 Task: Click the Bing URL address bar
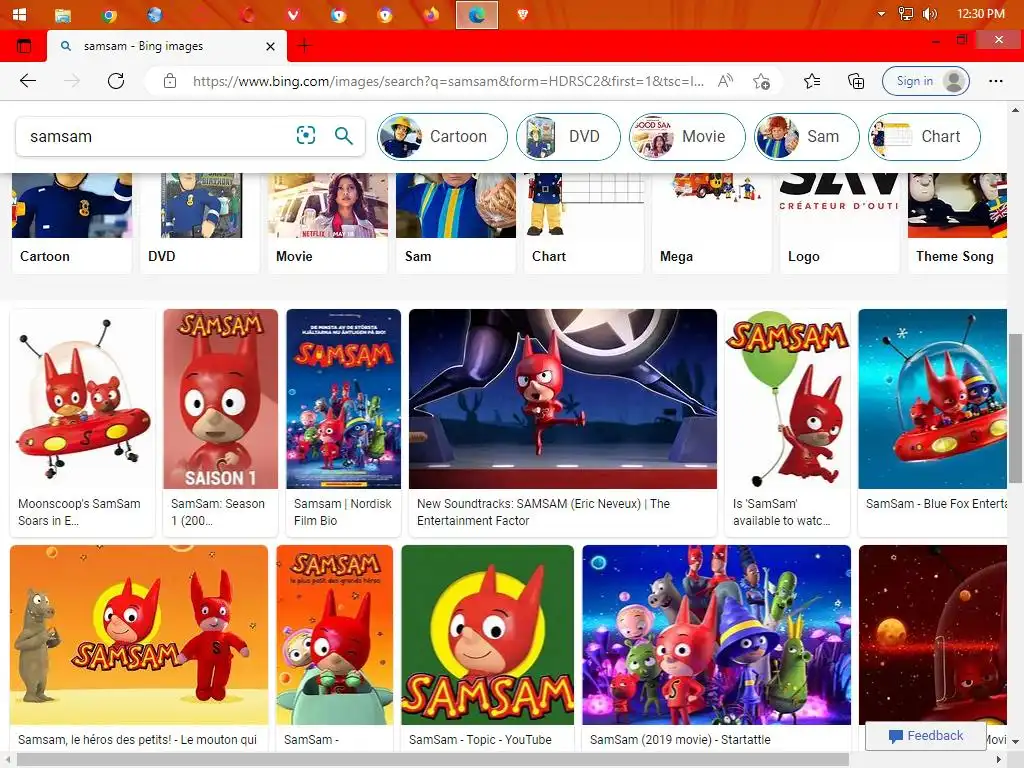click(448, 81)
